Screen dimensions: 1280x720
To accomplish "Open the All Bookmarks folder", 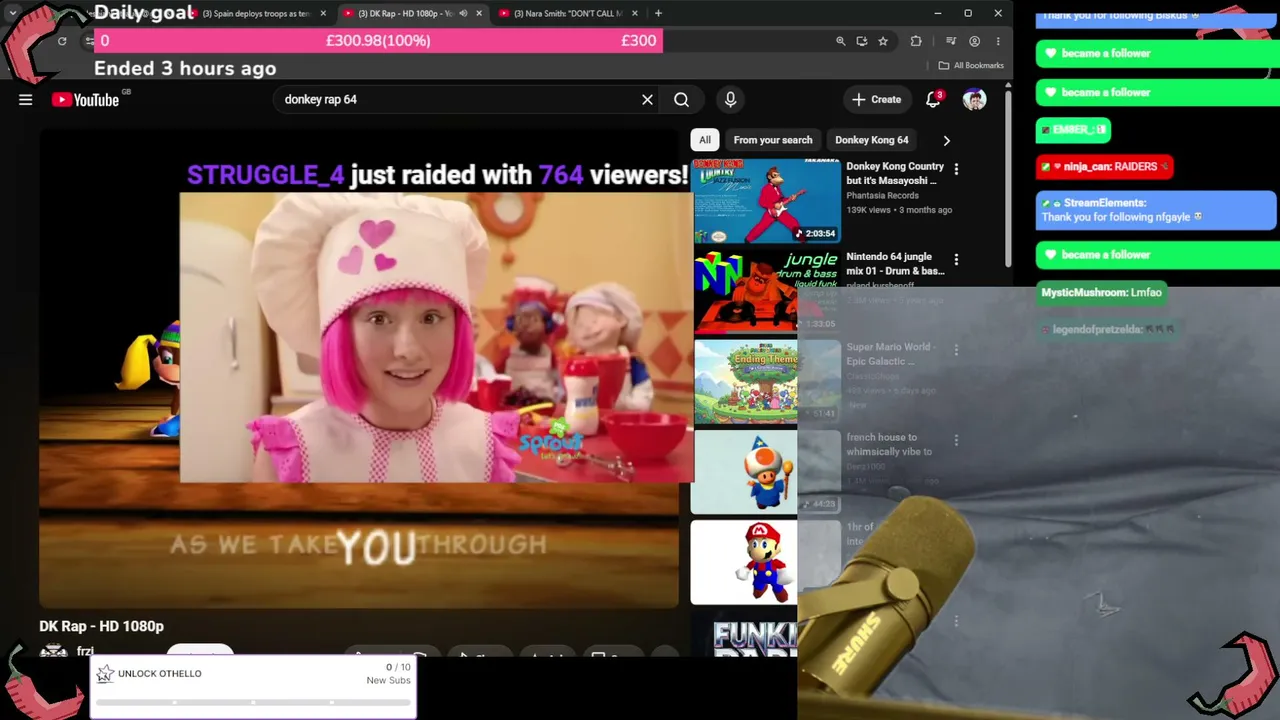I will (971, 66).
